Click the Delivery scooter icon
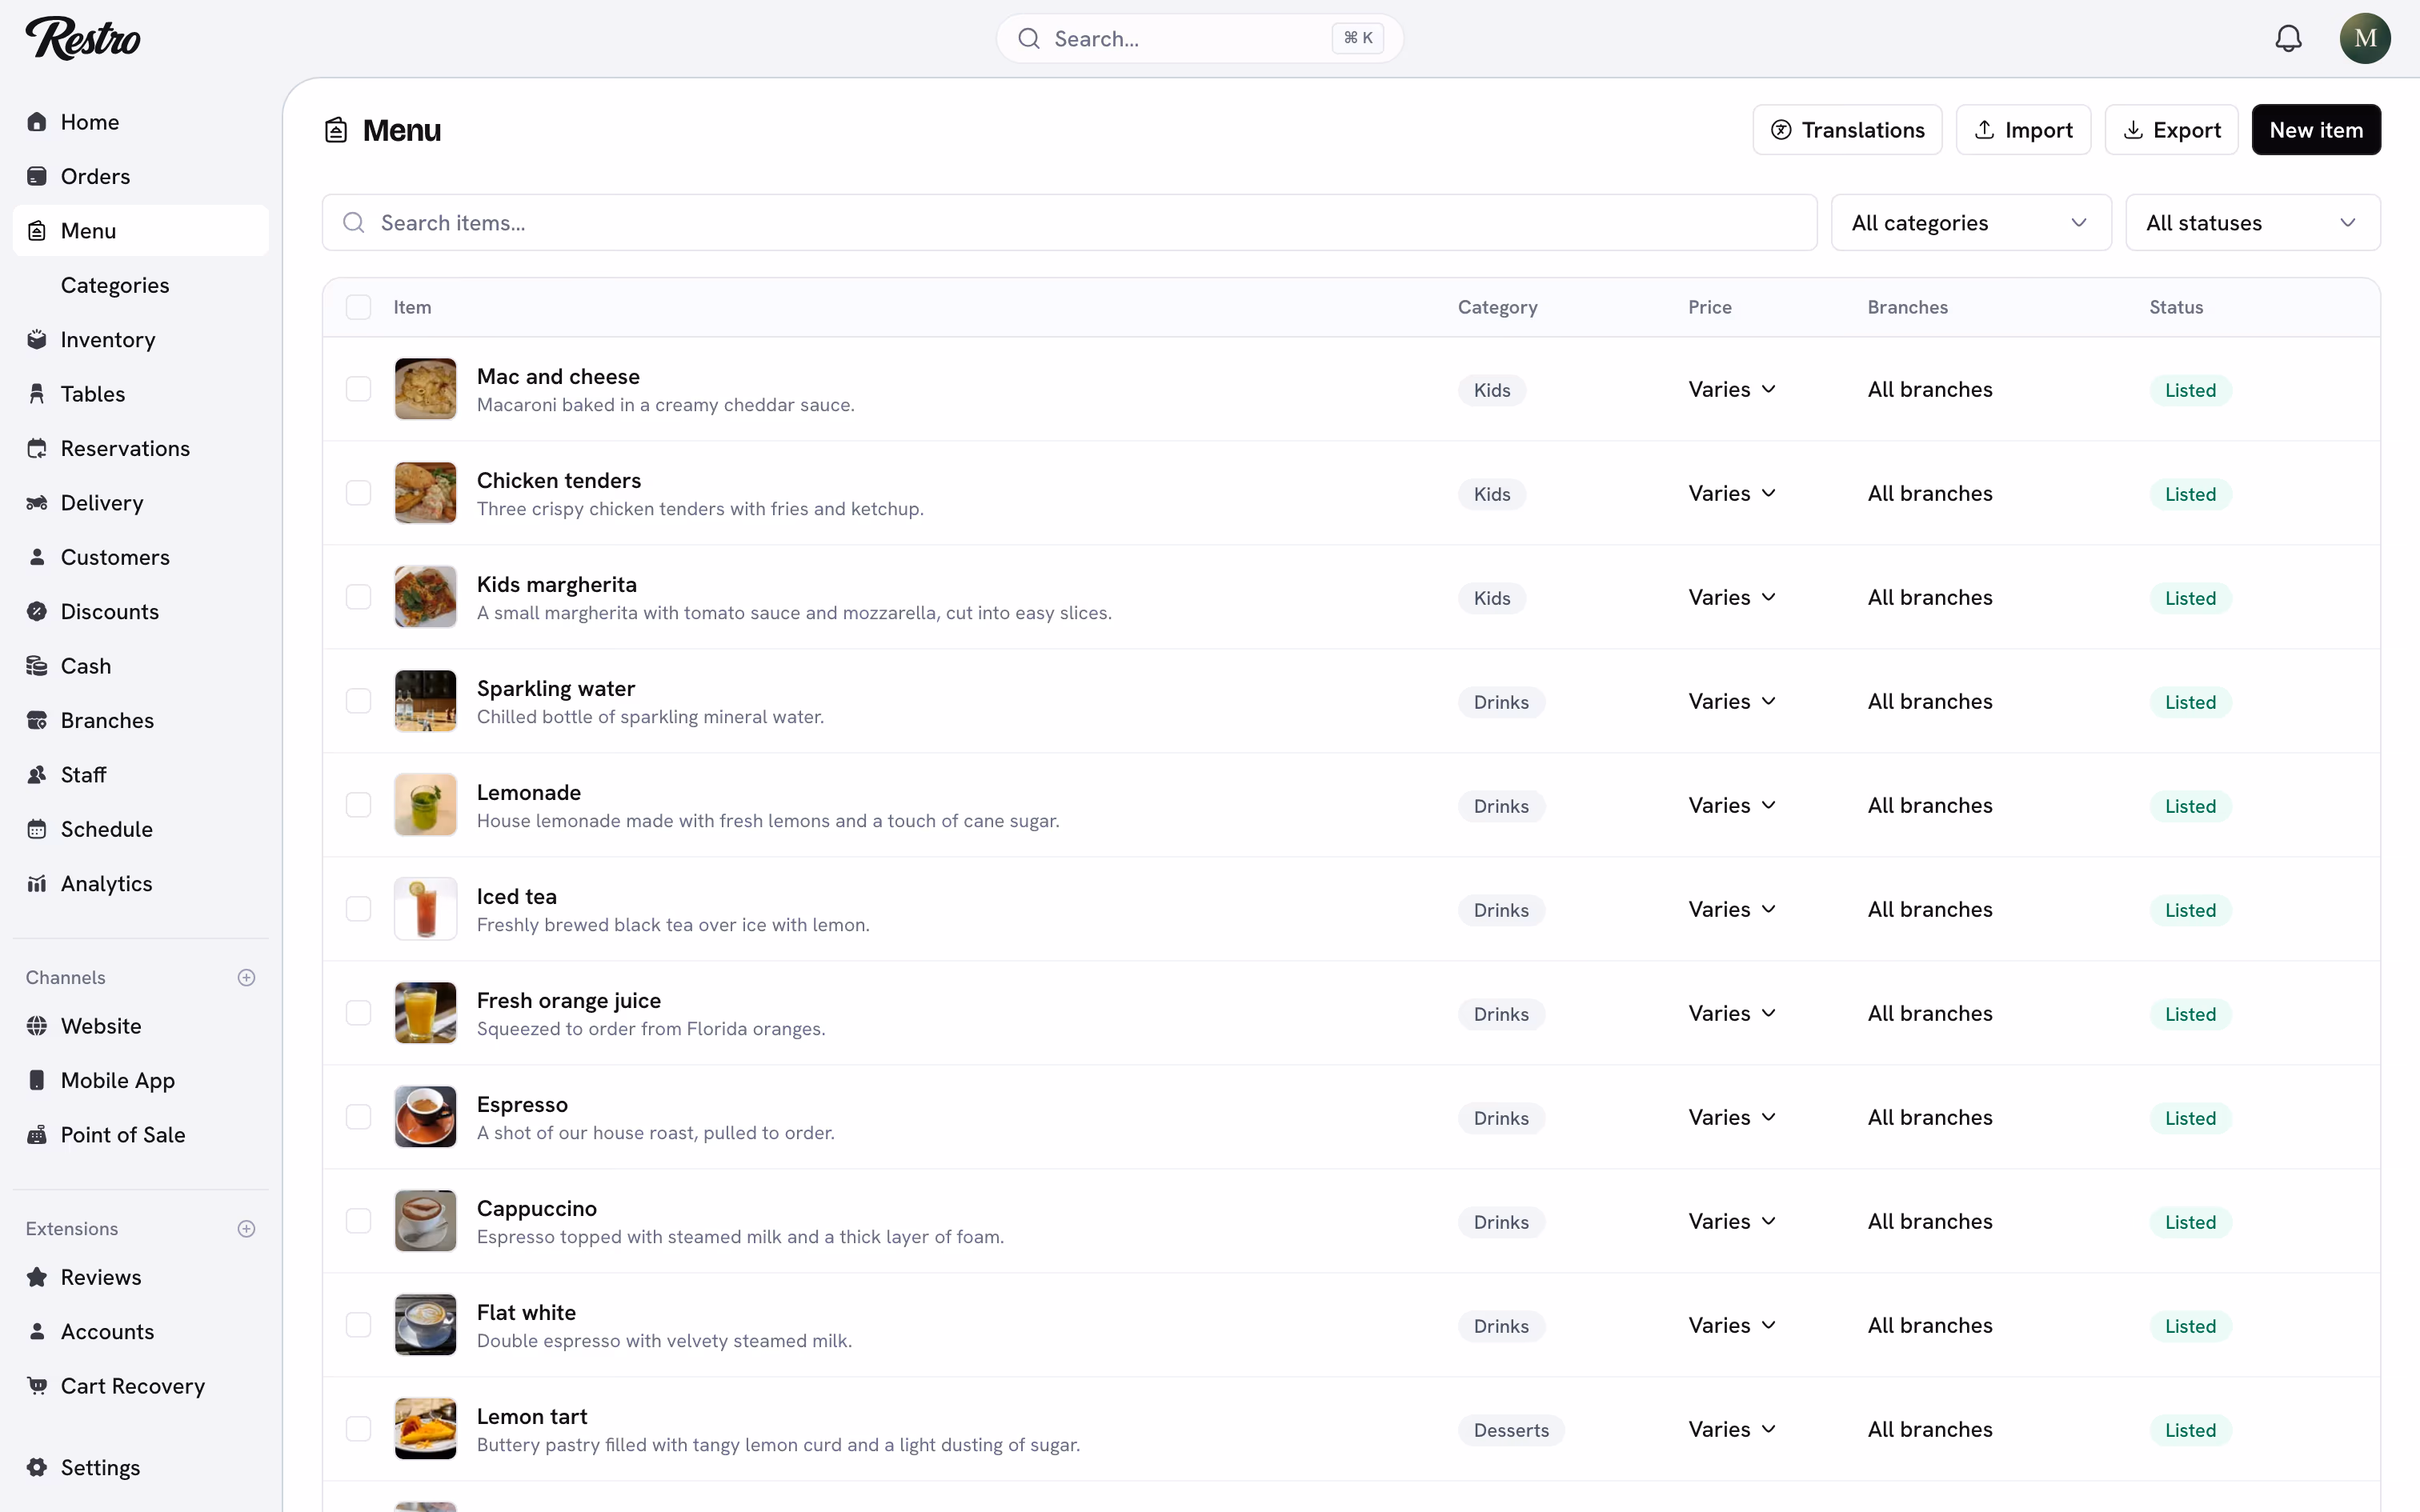The width and height of the screenshot is (2420, 1512). [x=37, y=503]
